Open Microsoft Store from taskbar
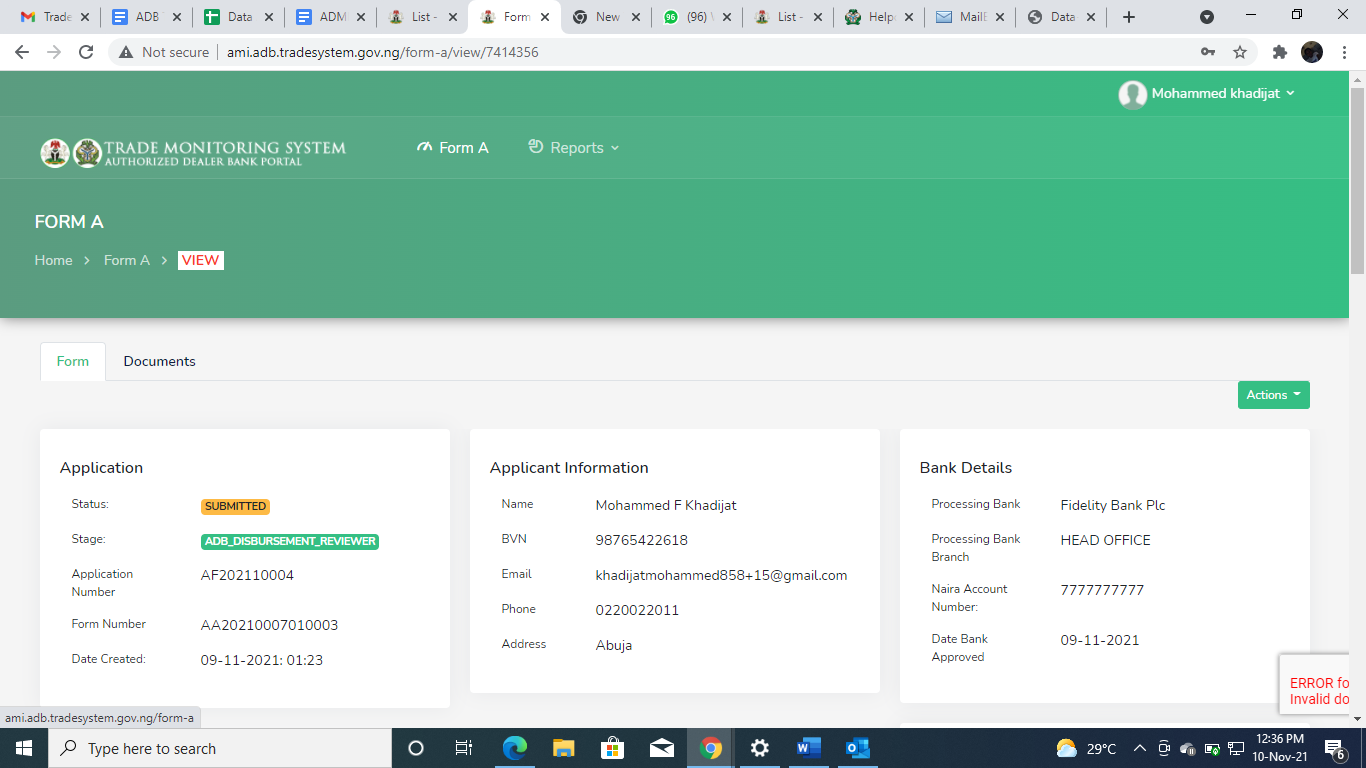The height and width of the screenshot is (768, 1366). pyautogui.click(x=612, y=748)
